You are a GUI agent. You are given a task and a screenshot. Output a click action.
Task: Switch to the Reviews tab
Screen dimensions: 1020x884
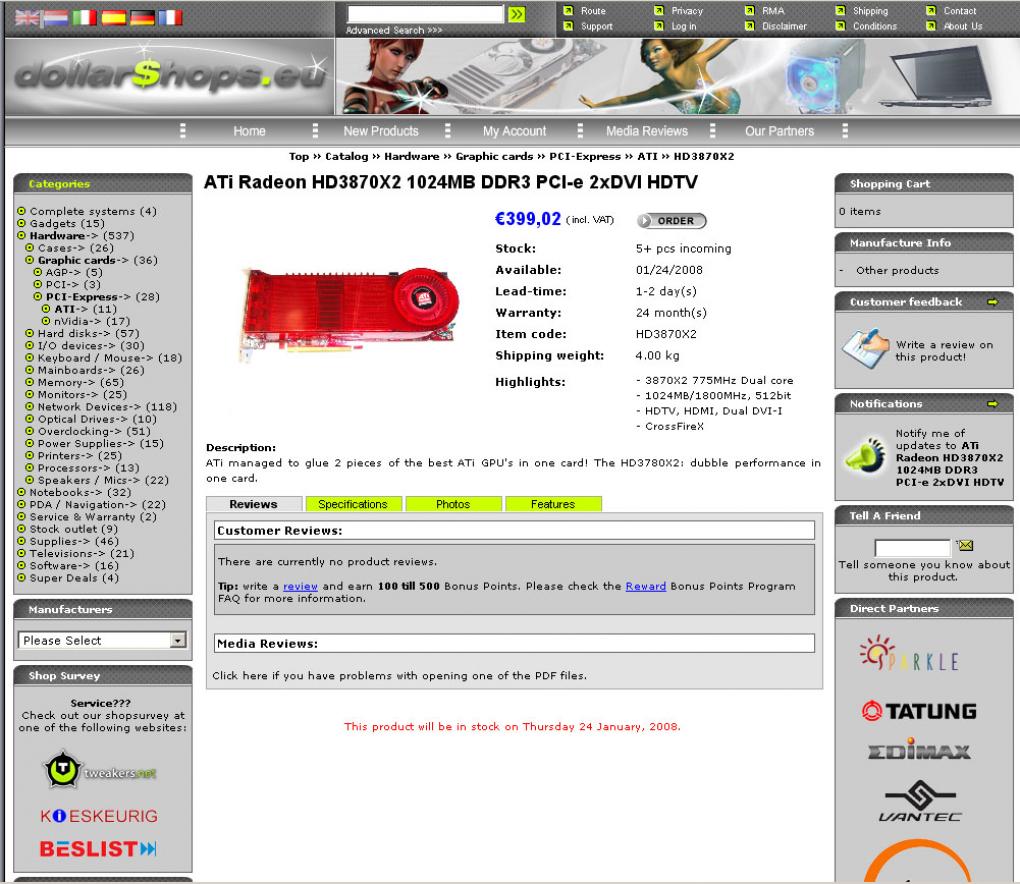[254, 504]
